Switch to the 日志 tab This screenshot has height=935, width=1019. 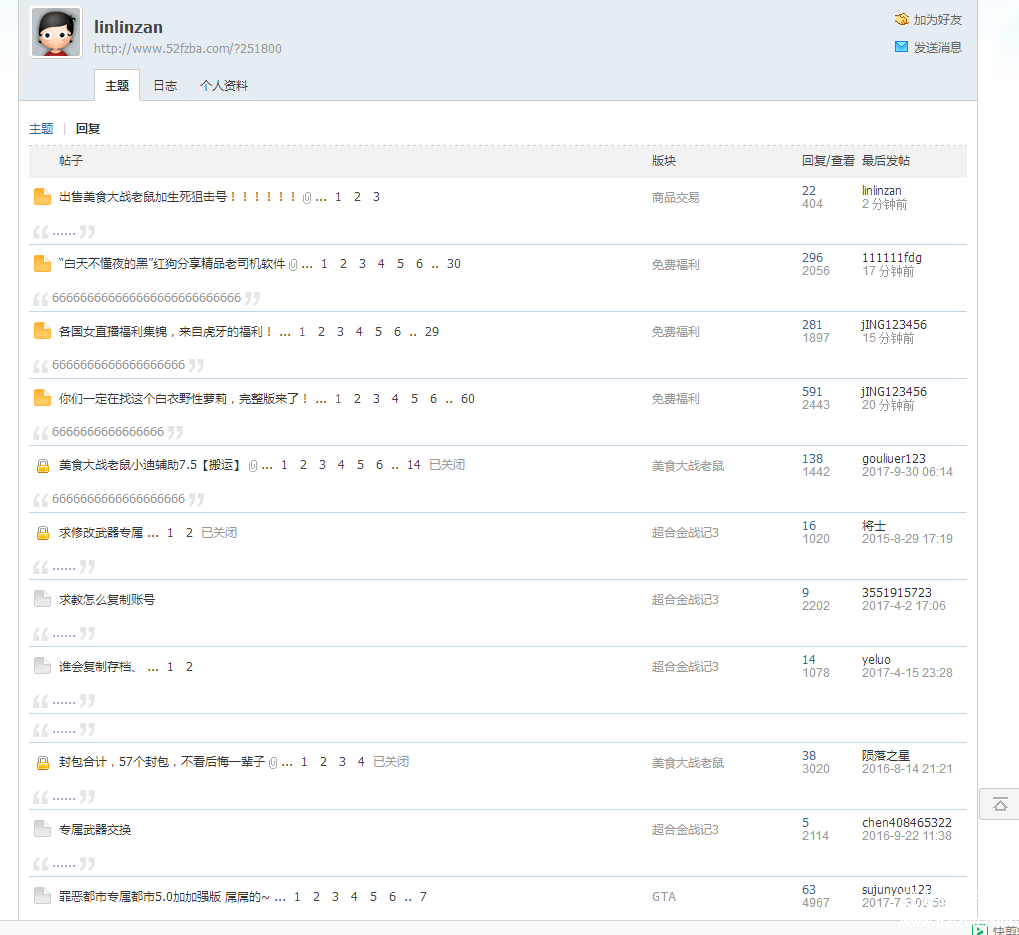pyautogui.click(x=165, y=86)
